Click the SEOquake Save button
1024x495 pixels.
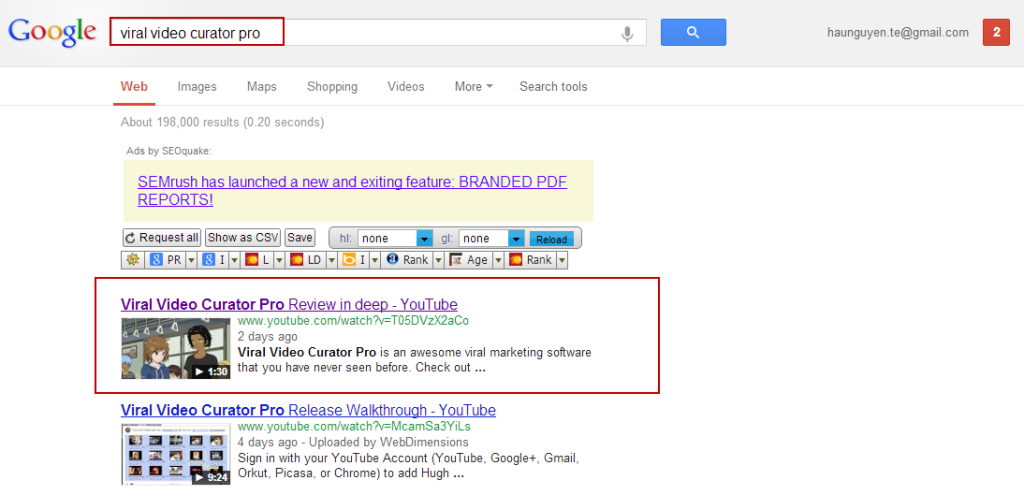click(x=300, y=237)
